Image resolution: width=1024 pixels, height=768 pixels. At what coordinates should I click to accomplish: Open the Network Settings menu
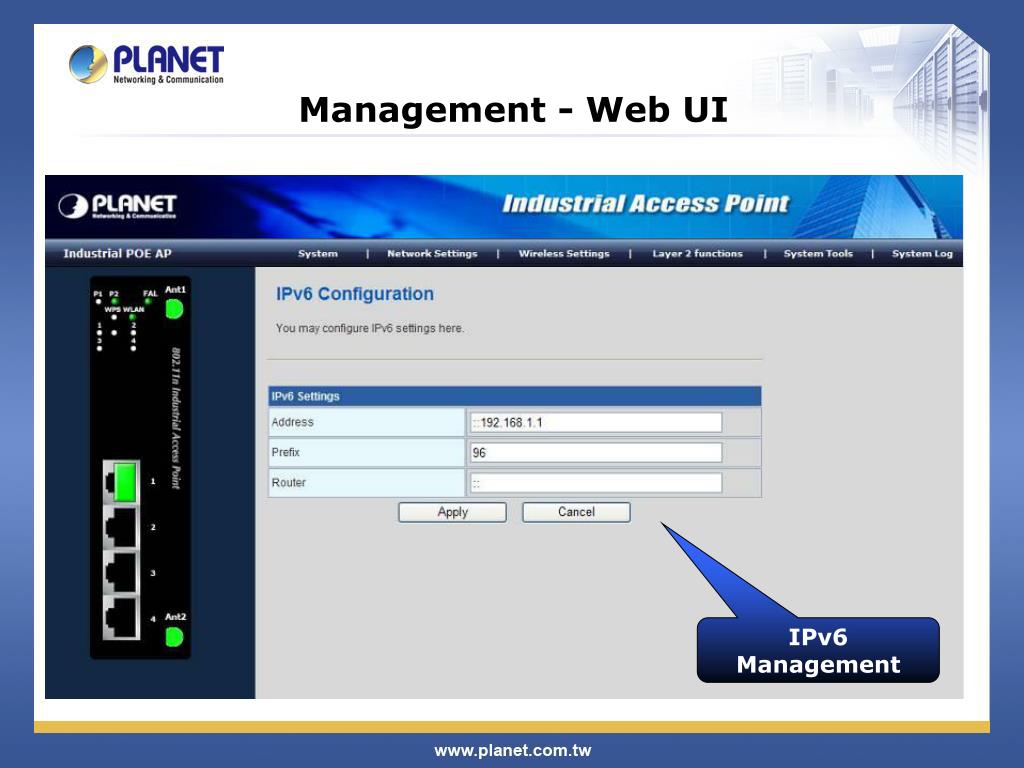point(432,253)
